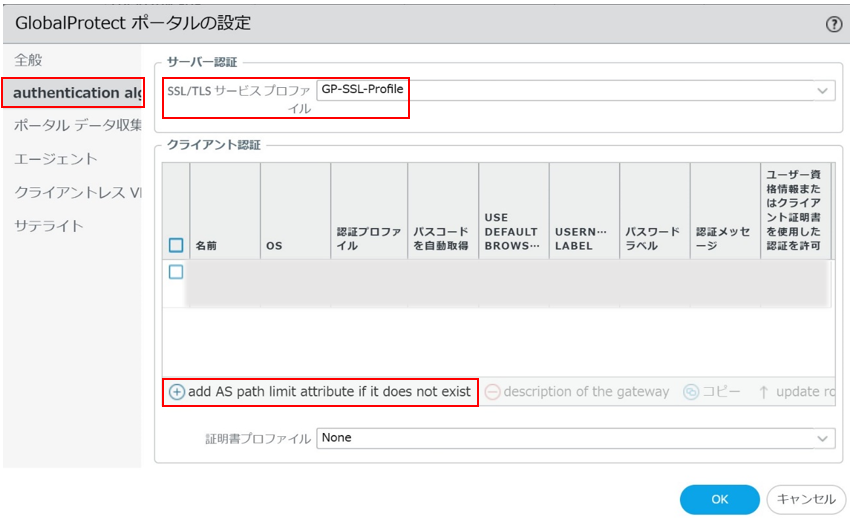Click the コピー label
850x519 pixels.
721,392
